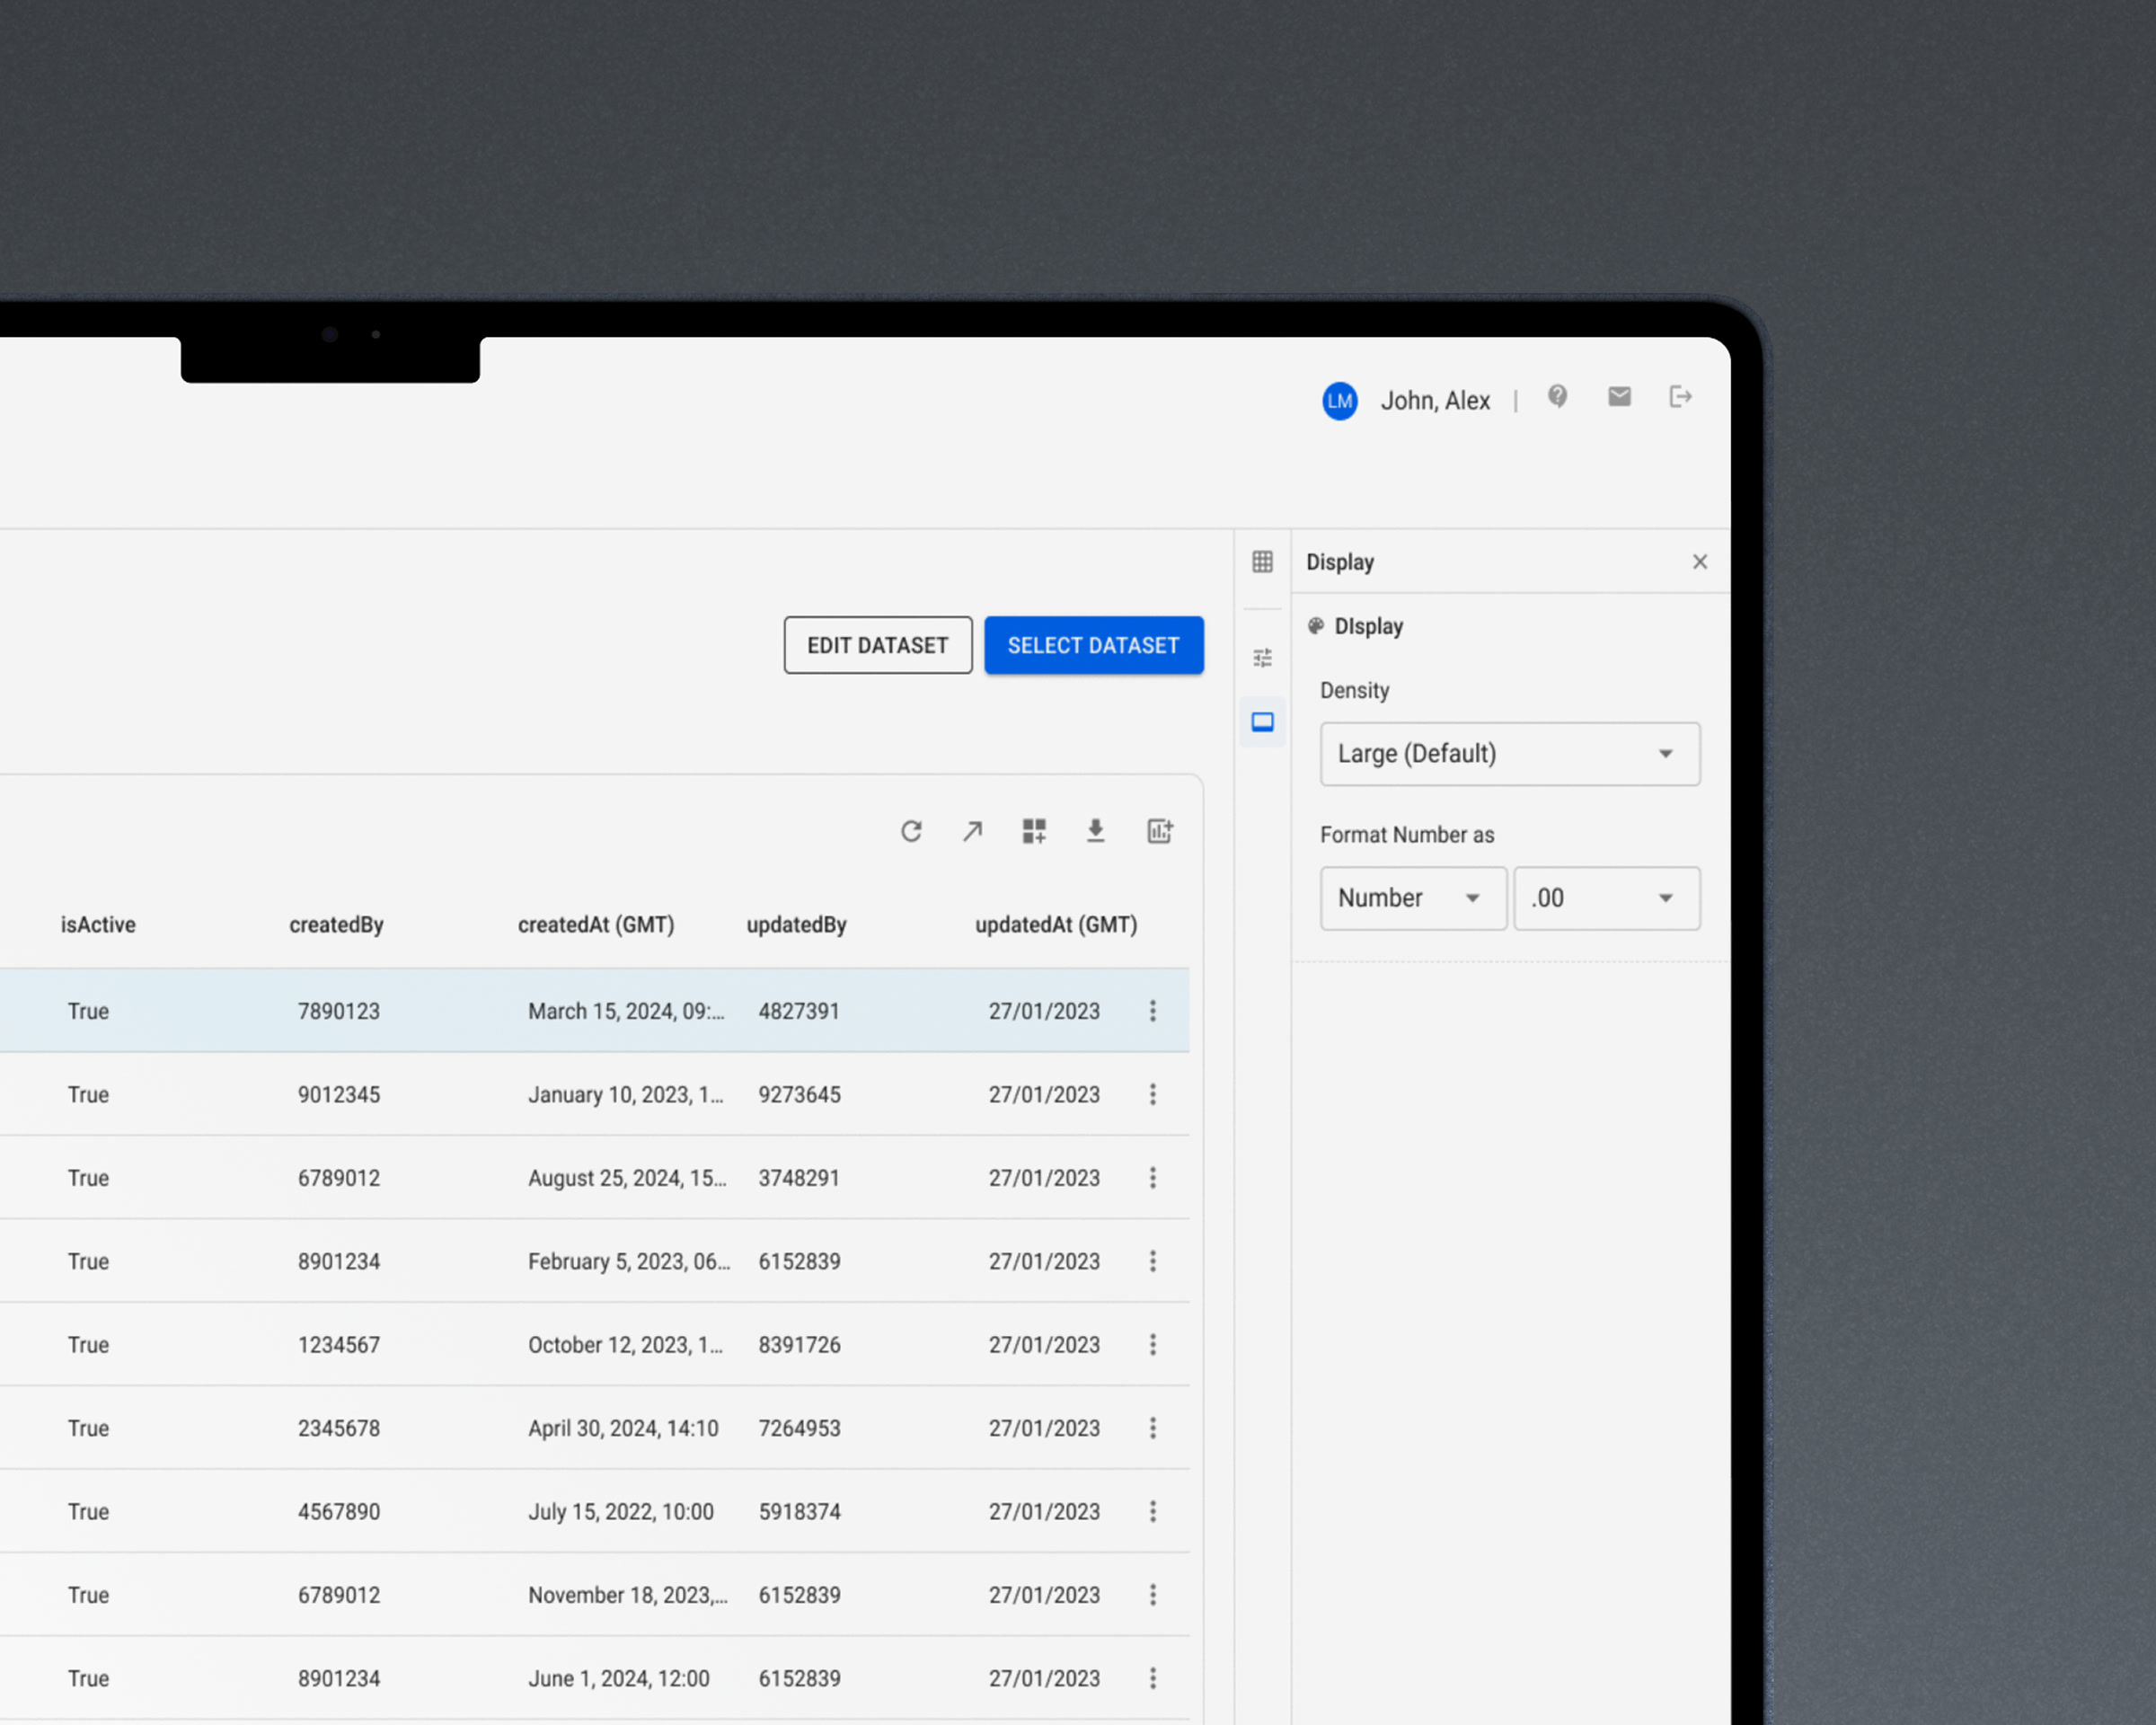Open row menu for June 1, 2024 row
The height and width of the screenshot is (1725, 2156).
1153,1679
